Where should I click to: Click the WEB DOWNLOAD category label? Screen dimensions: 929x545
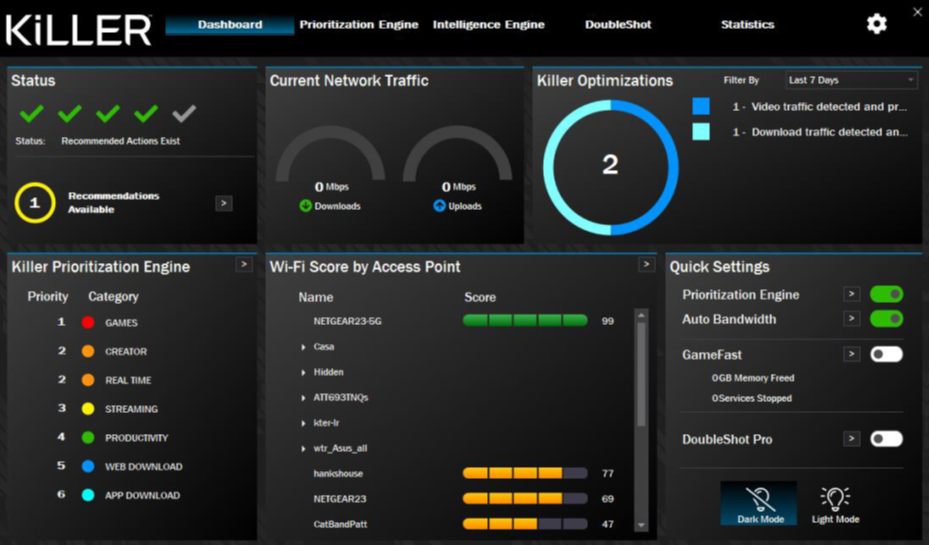pos(143,467)
